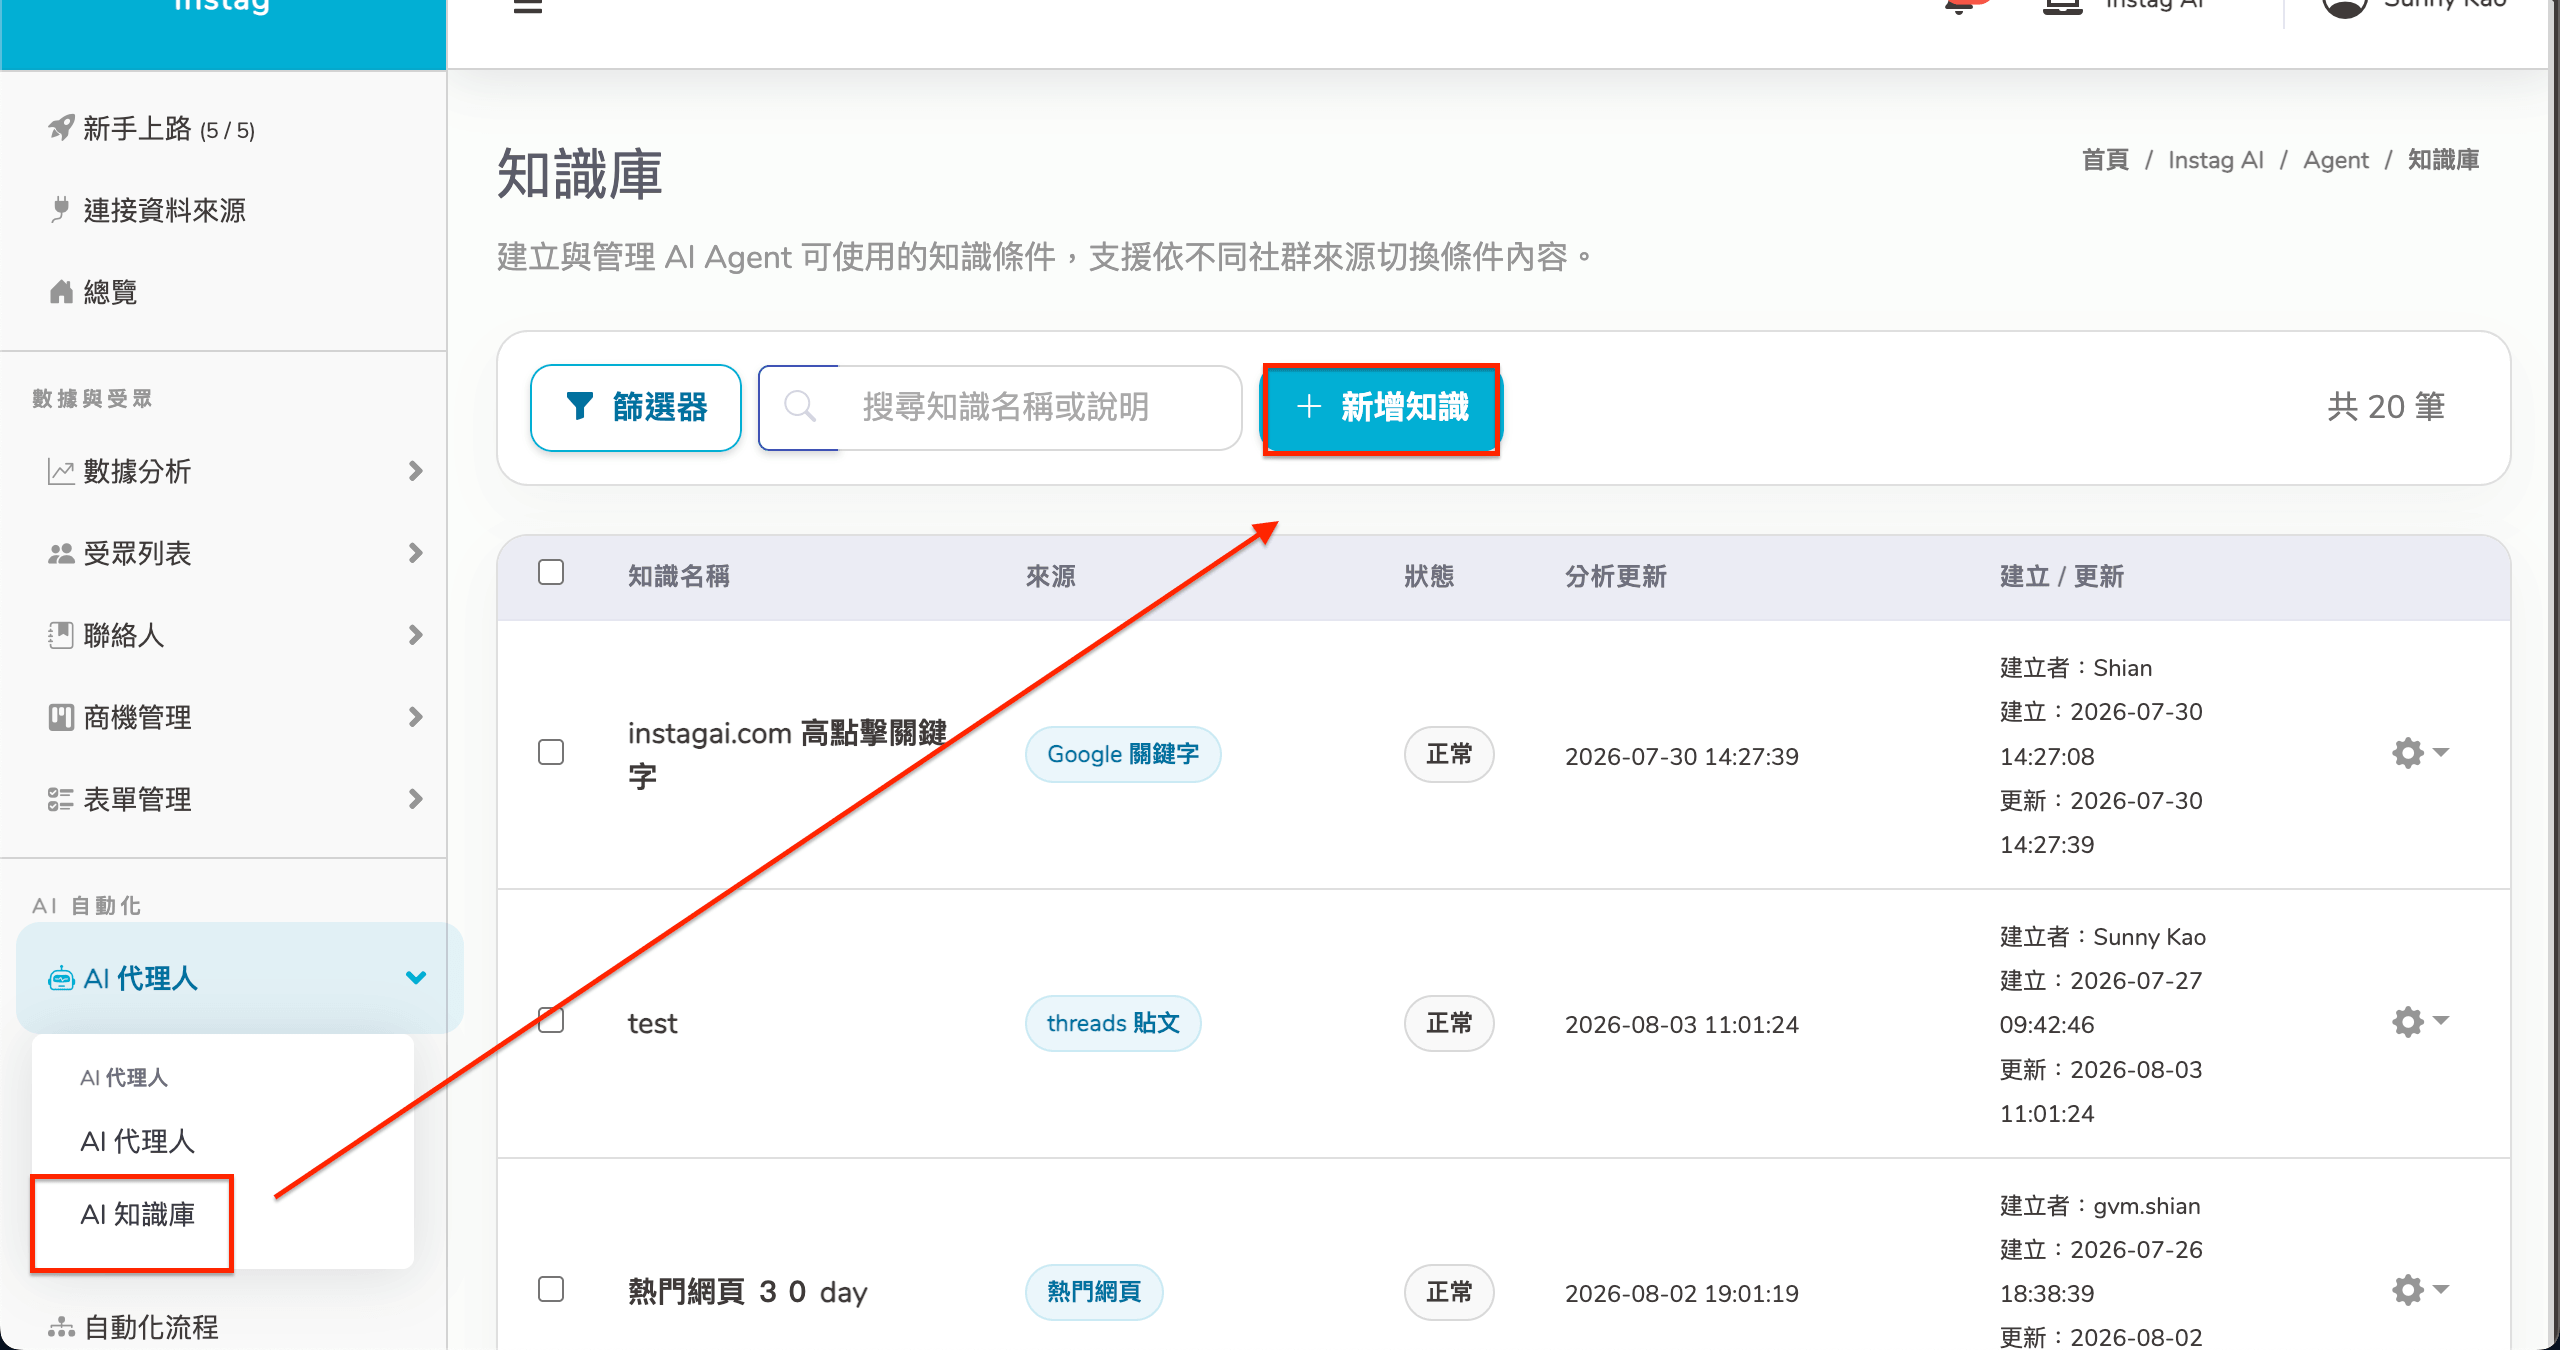2560x1350 pixels.
Task: Click the funnel icon in 篩選器 button
Action: (x=580, y=406)
